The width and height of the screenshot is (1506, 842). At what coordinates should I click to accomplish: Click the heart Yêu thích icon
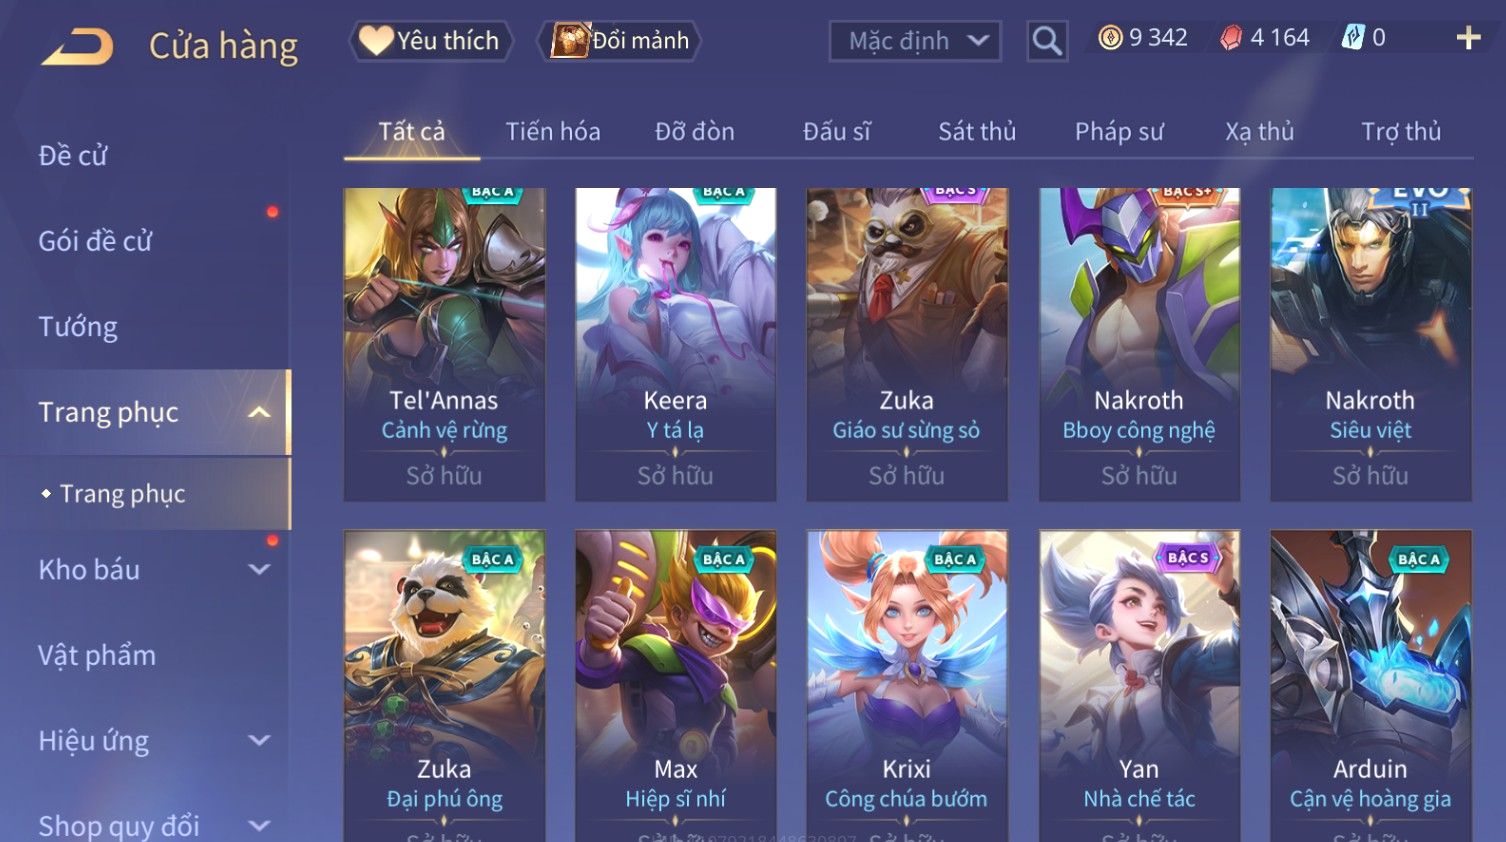(x=376, y=40)
